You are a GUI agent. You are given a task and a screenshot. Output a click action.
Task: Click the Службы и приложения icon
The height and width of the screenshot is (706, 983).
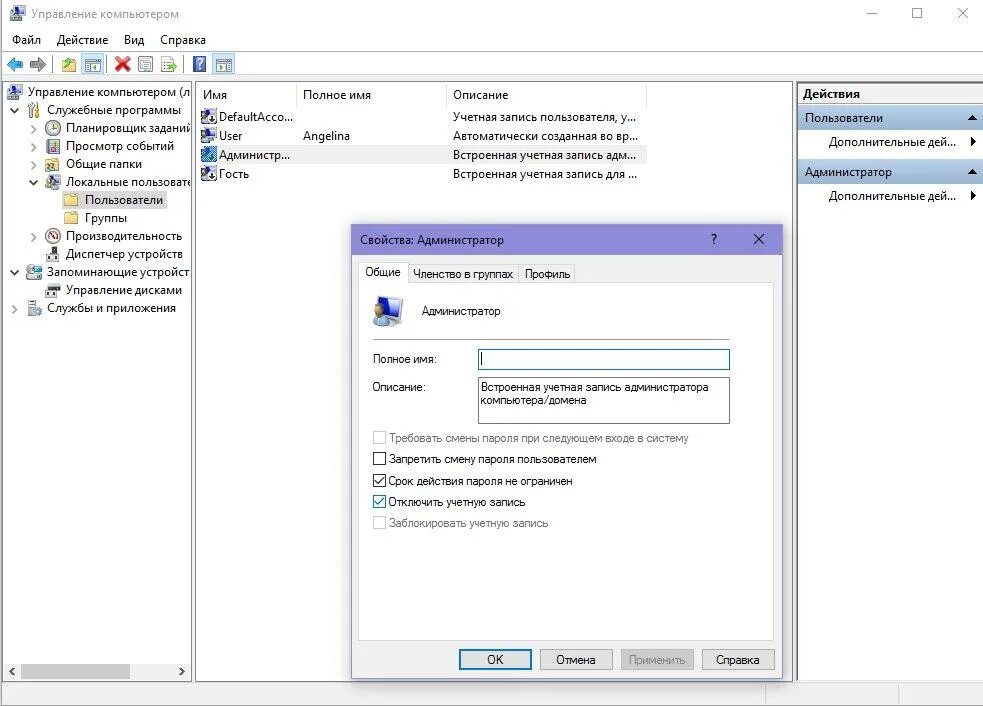click(x=34, y=308)
